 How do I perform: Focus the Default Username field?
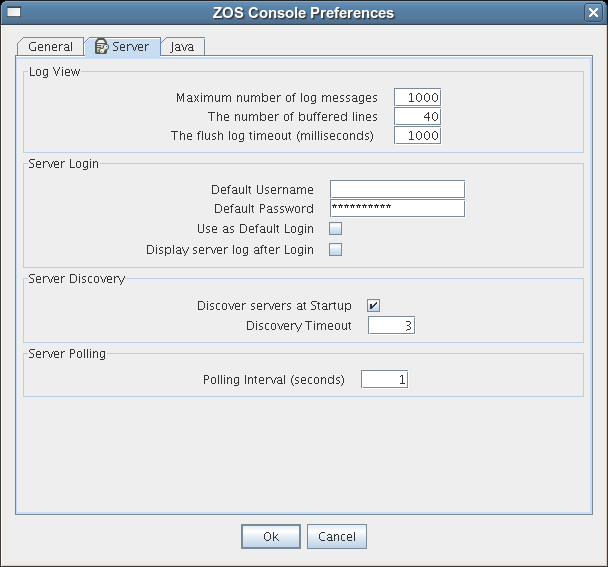(x=397, y=189)
